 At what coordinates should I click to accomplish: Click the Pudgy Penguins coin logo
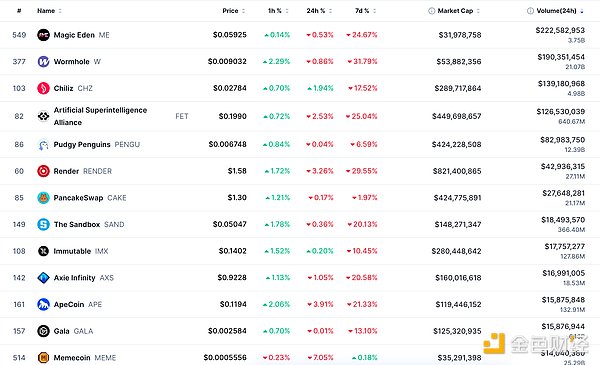coord(43,145)
